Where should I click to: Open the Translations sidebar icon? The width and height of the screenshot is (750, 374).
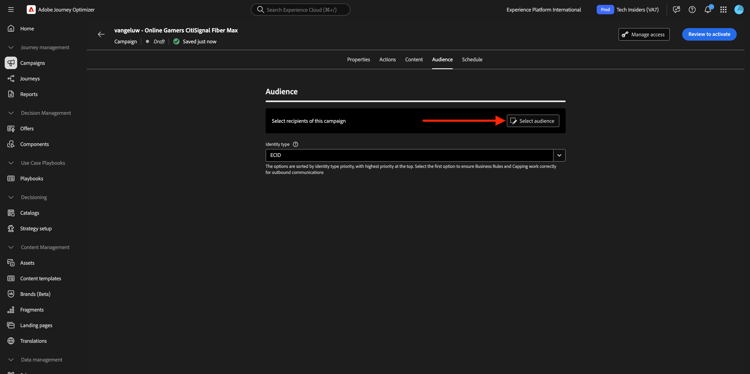pyautogui.click(x=11, y=341)
